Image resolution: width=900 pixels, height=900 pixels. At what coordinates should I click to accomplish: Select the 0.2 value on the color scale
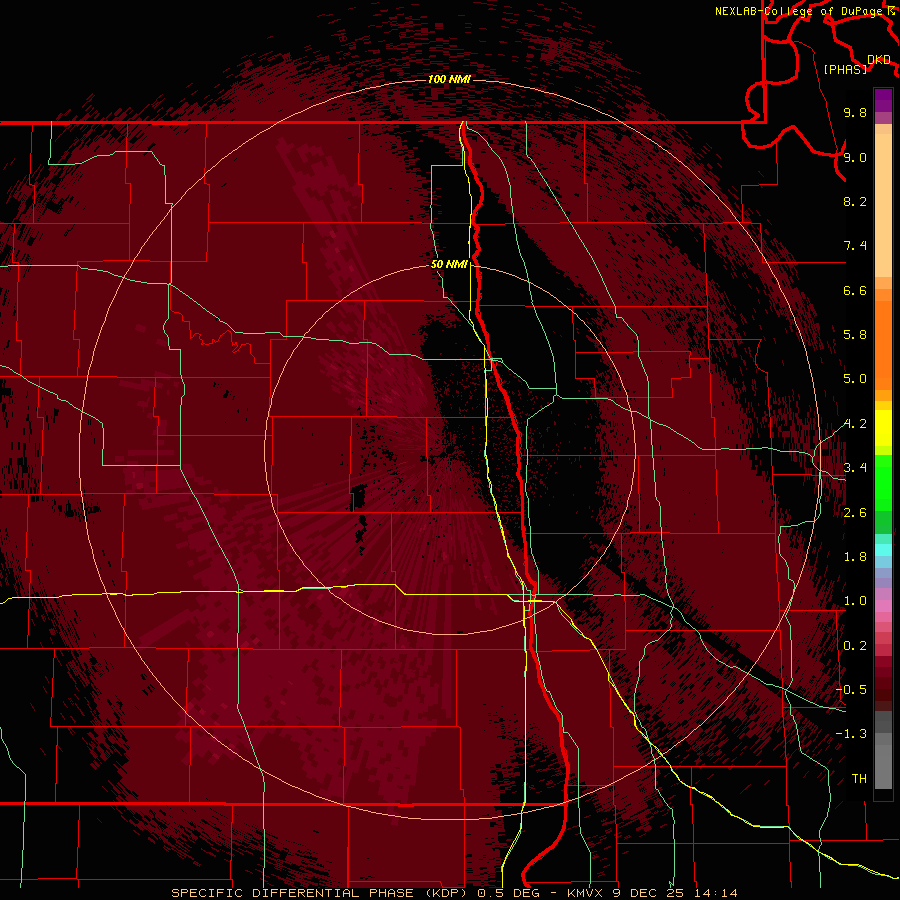[855, 646]
